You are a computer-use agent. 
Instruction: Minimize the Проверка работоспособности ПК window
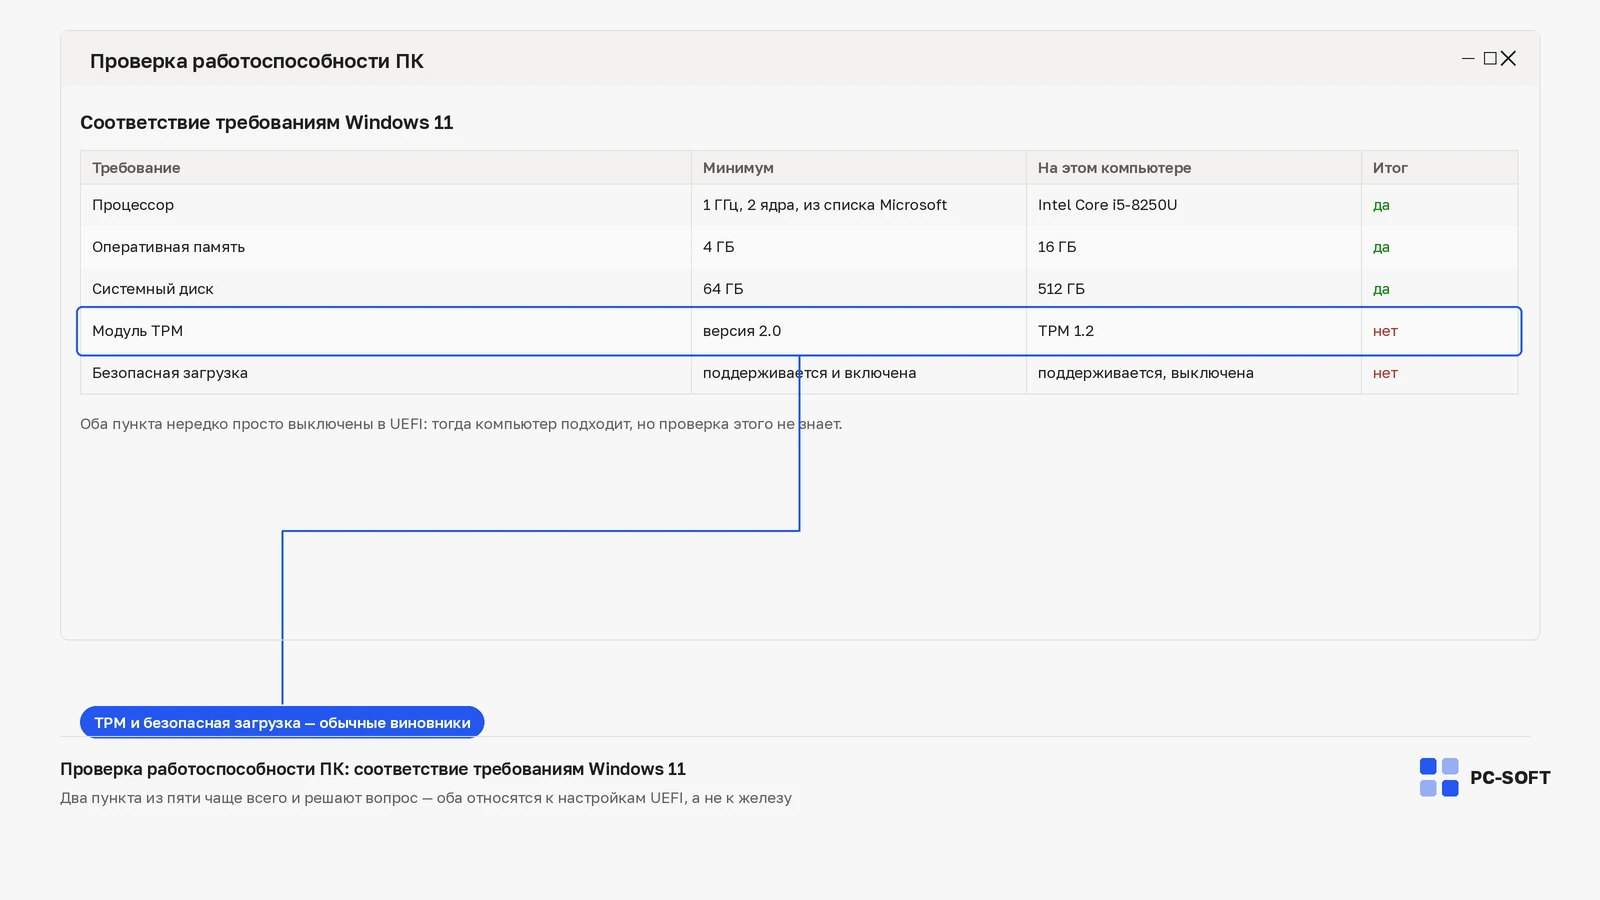1468,59
